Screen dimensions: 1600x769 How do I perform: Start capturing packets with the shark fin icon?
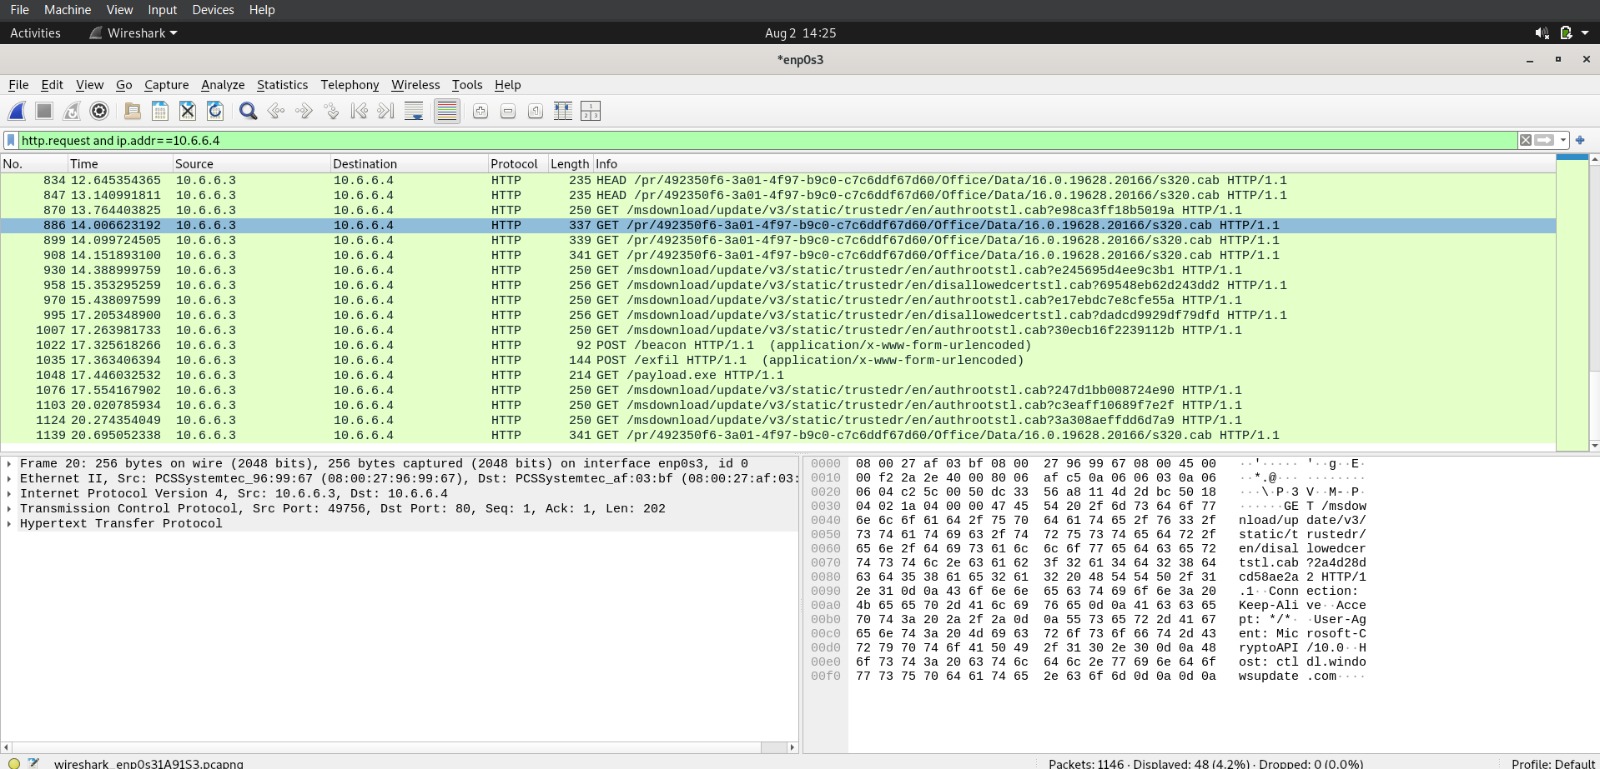17,111
